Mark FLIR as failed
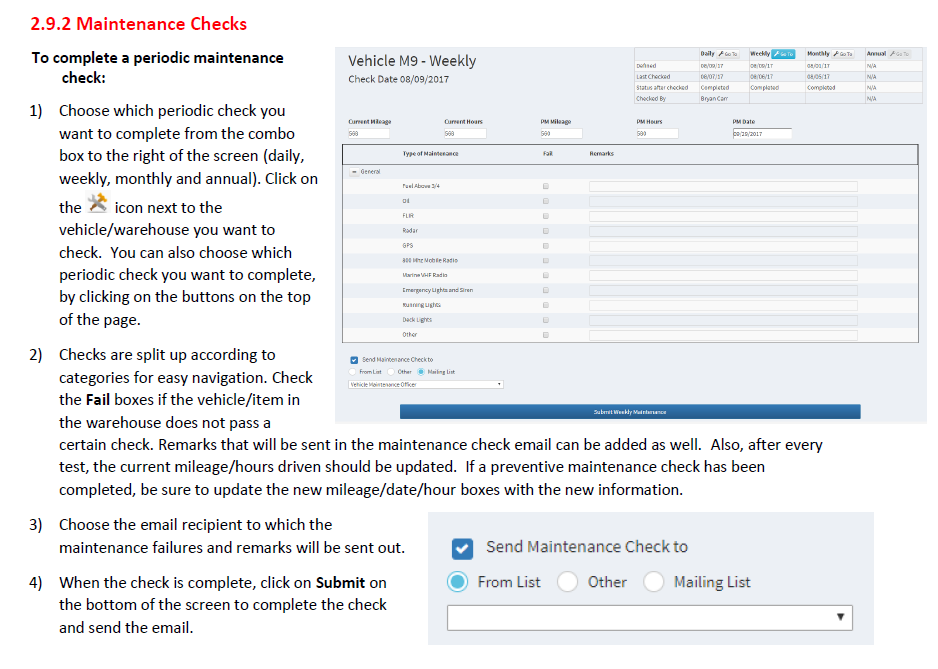The height and width of the screenshot is (669, 938). (x=546, y=216)
